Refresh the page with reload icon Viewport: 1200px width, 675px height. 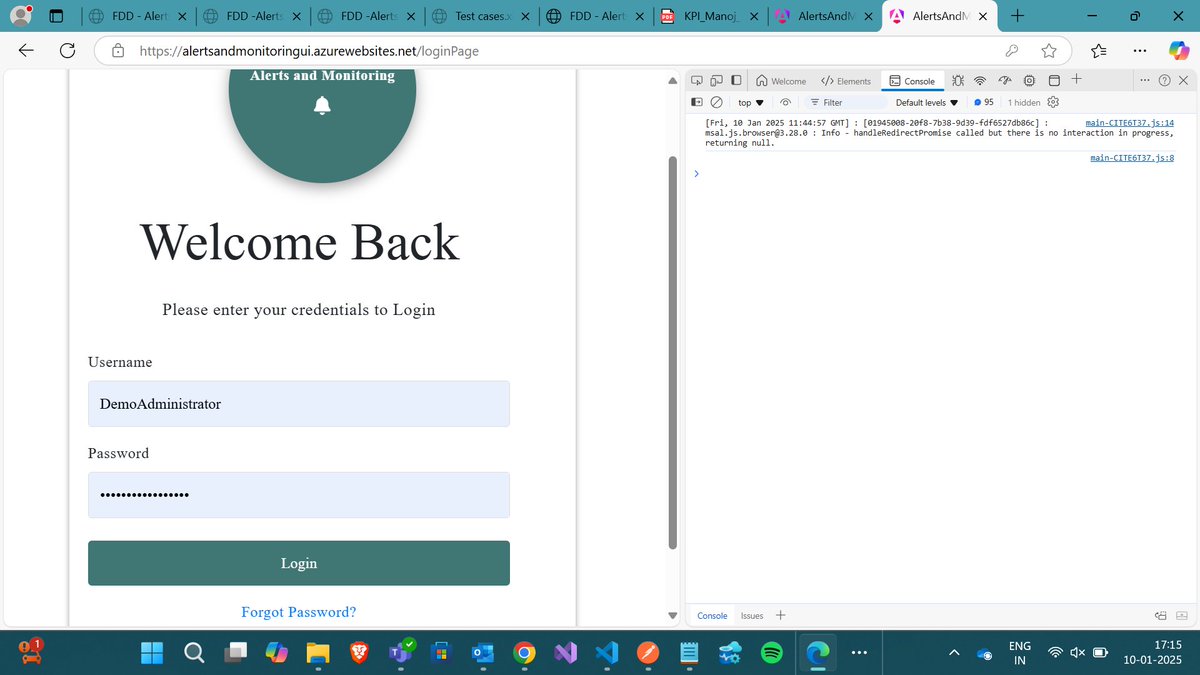[x=68, y=51]
